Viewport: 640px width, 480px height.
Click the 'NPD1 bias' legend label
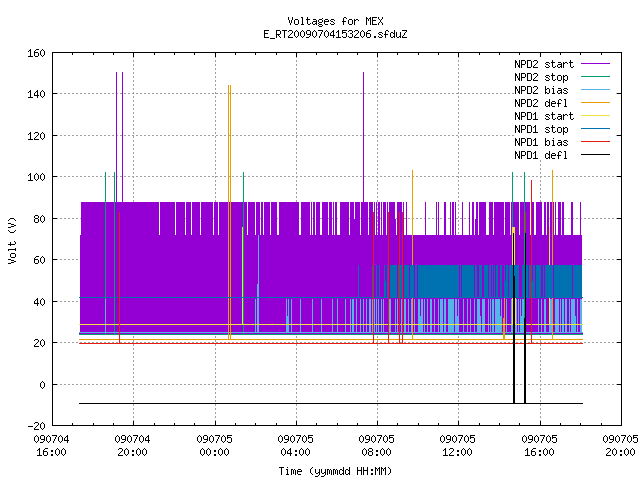click(x=541, y=142)
